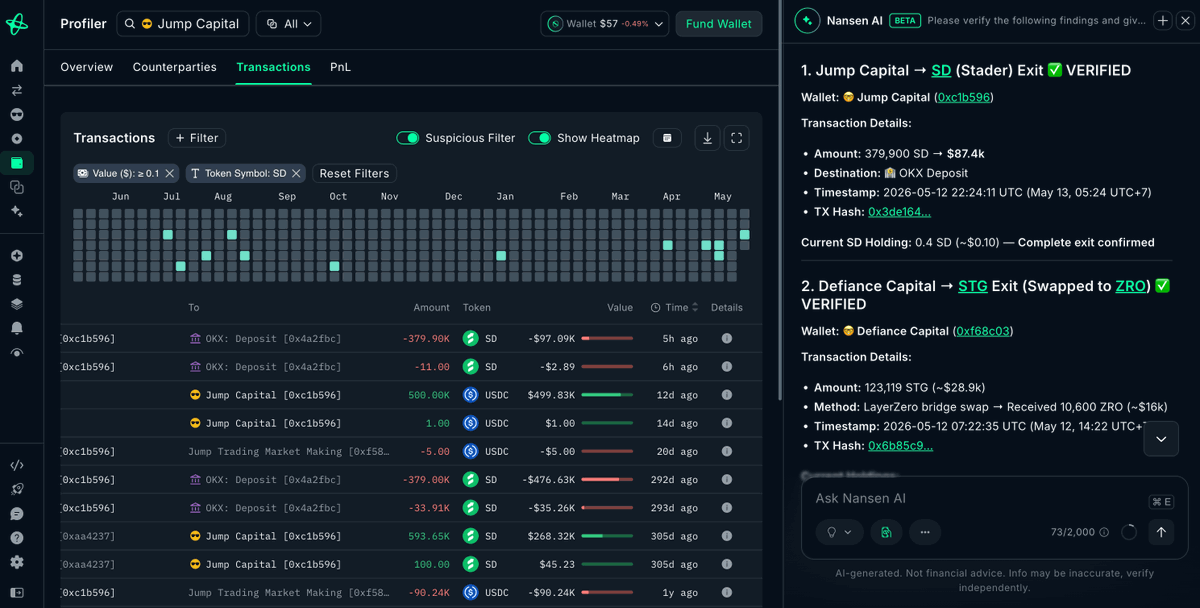1200x608 pixels.
Task: Open the Details icon for the 500.00K USDC row
Action: click(x=727, y=395)
